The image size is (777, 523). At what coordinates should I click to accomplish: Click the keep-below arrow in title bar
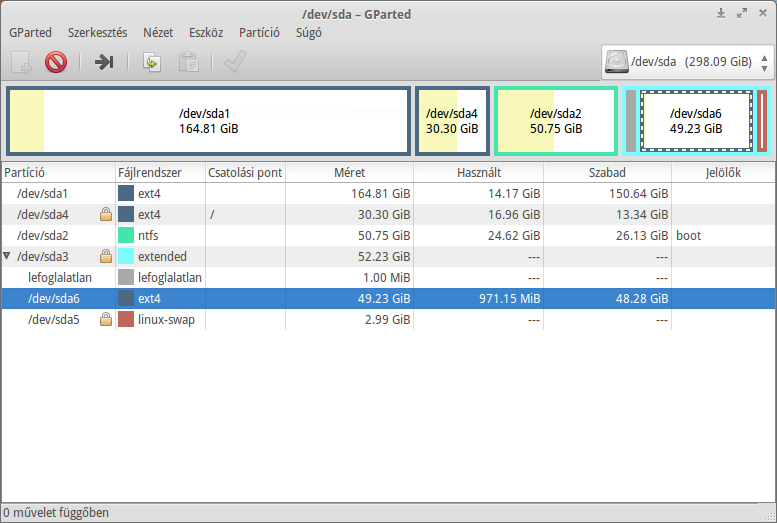721,13
